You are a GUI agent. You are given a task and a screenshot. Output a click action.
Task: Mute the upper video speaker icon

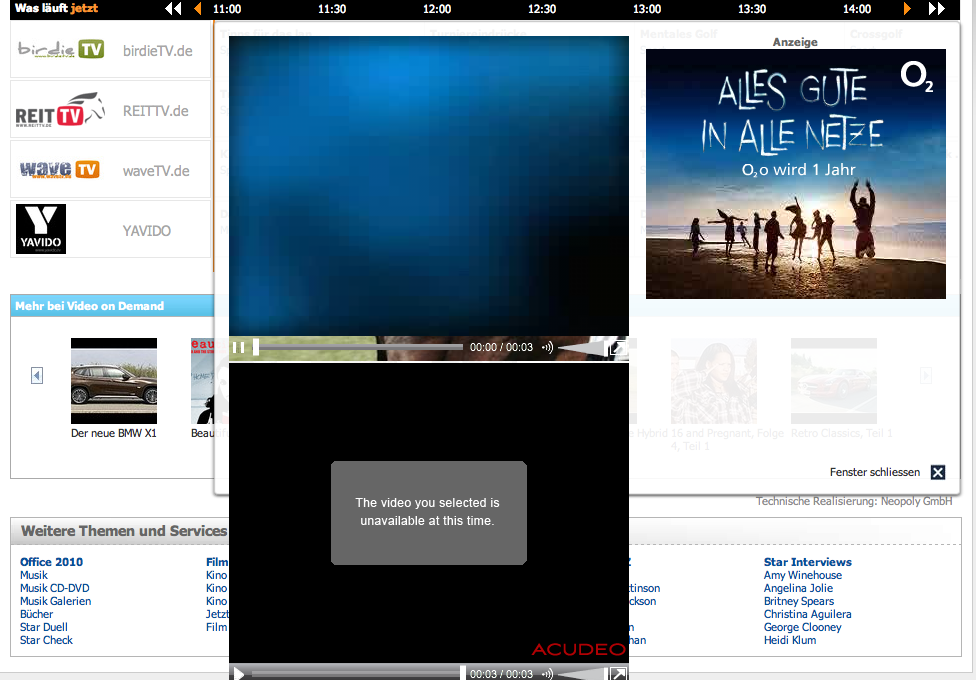click(547, 348)
